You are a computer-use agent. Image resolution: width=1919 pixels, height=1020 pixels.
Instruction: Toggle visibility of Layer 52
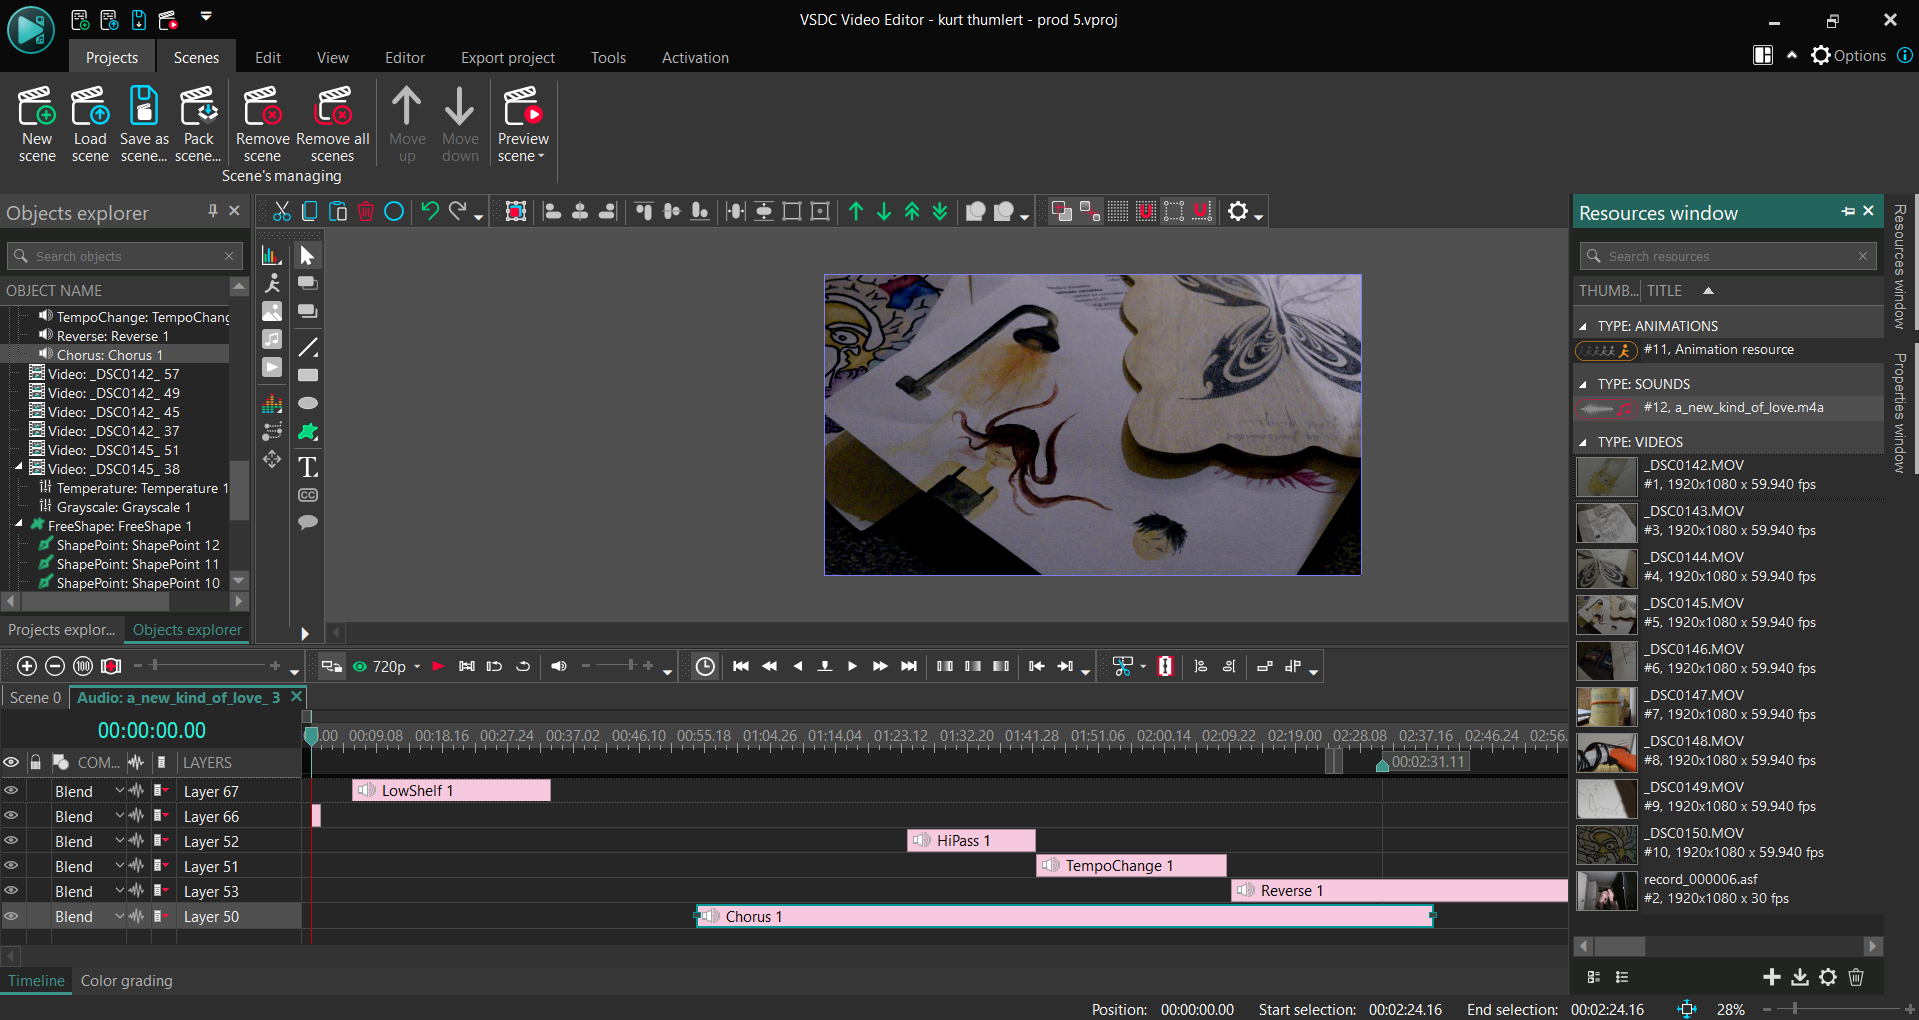(x=11, y=840)
